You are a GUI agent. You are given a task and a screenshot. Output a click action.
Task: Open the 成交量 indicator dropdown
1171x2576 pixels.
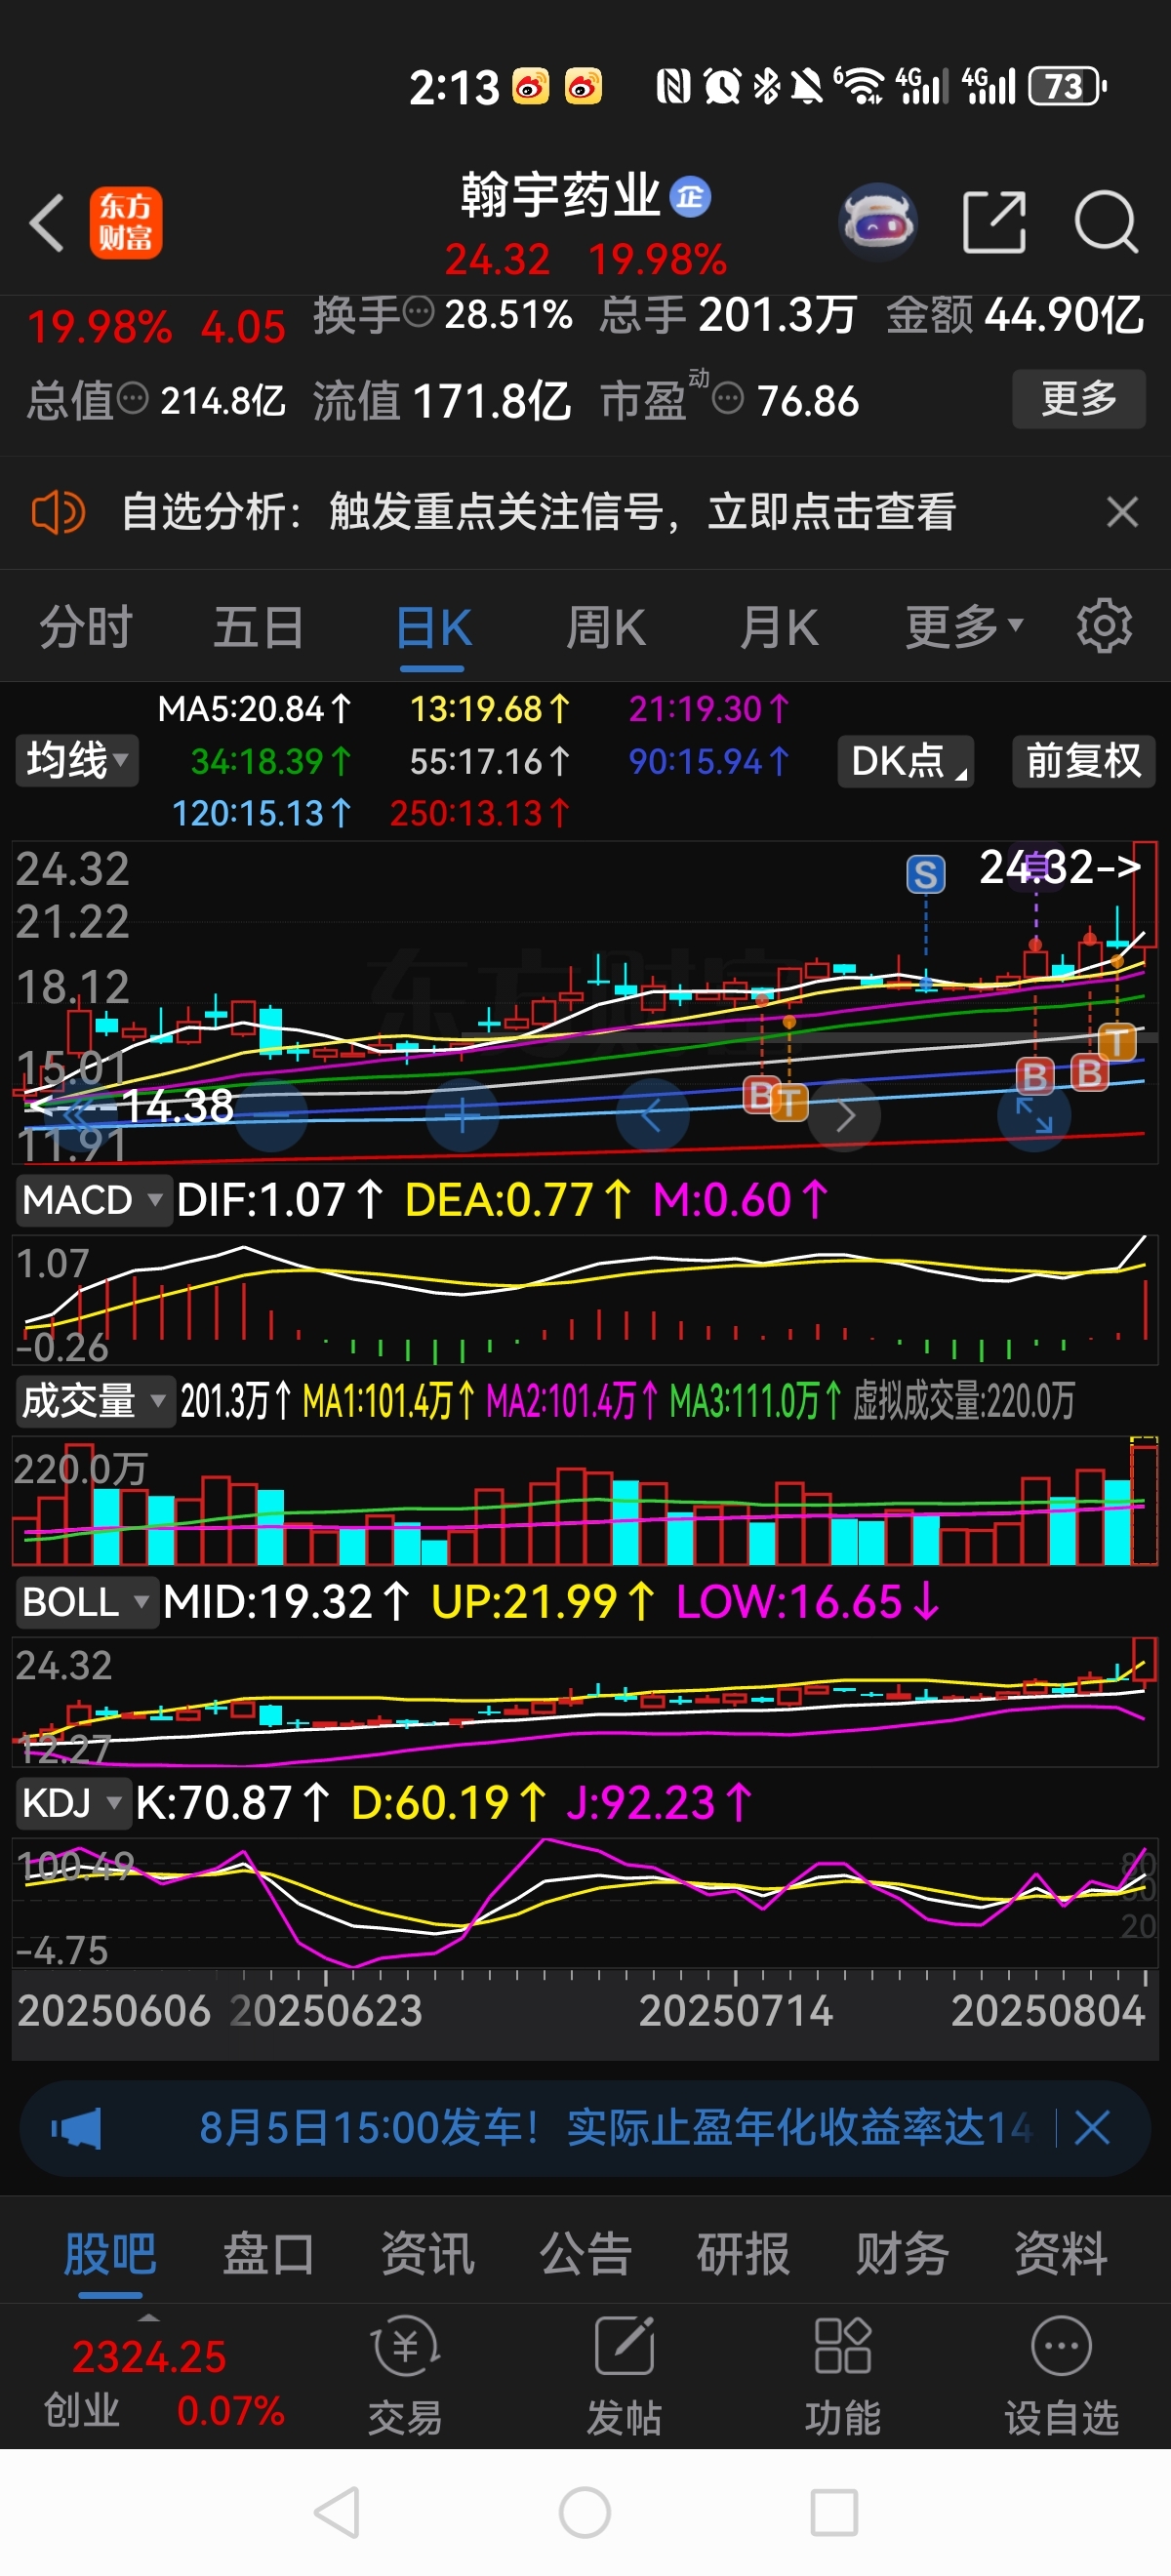[93, 1401]
